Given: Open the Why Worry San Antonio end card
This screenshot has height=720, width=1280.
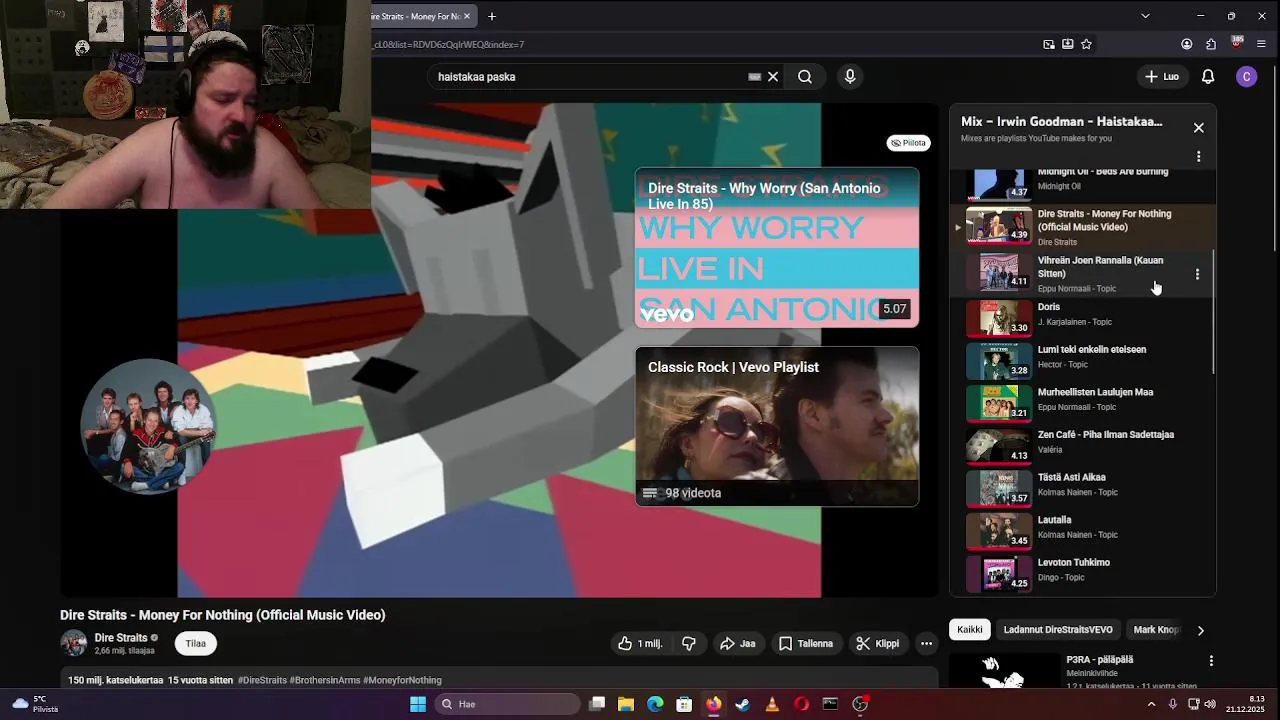Looking at the screenshot, I should [x=777, y=248].
